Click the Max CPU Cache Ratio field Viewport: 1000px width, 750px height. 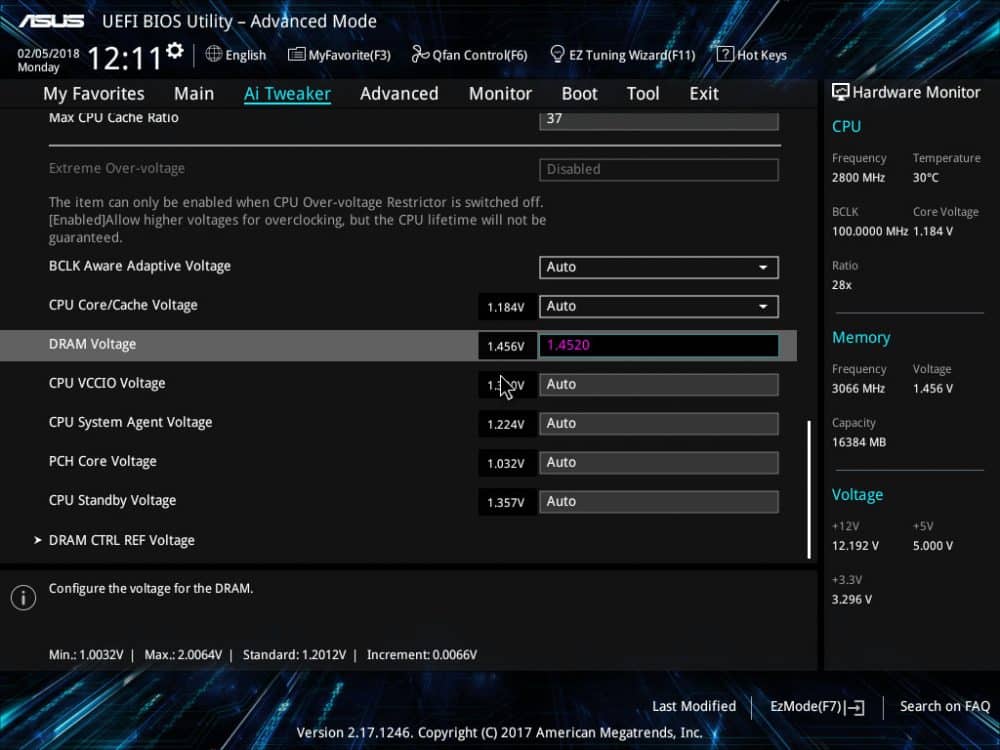coord(659,120)
